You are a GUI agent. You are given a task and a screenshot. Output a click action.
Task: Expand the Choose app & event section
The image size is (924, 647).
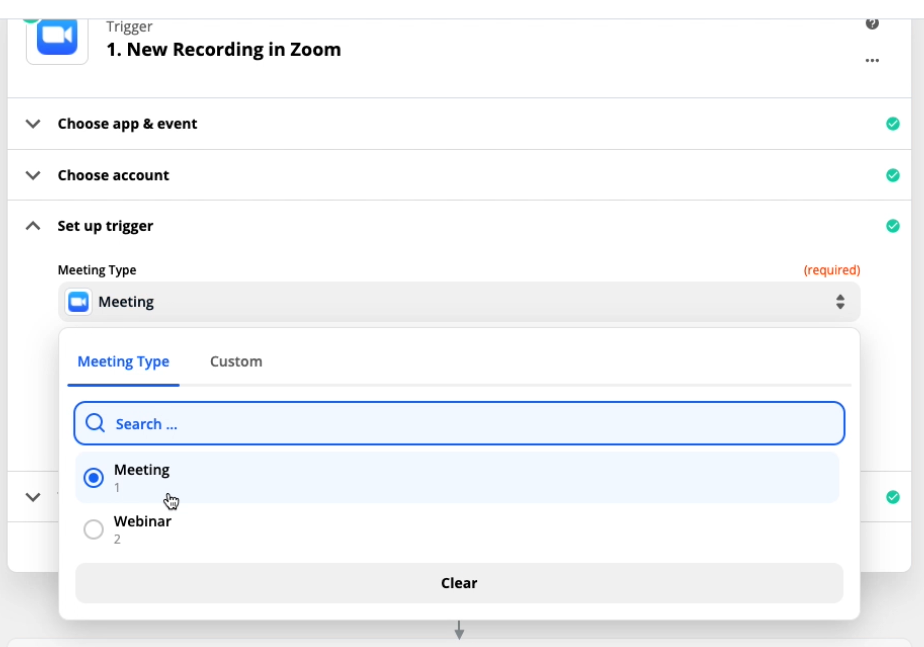coord(33,124)
